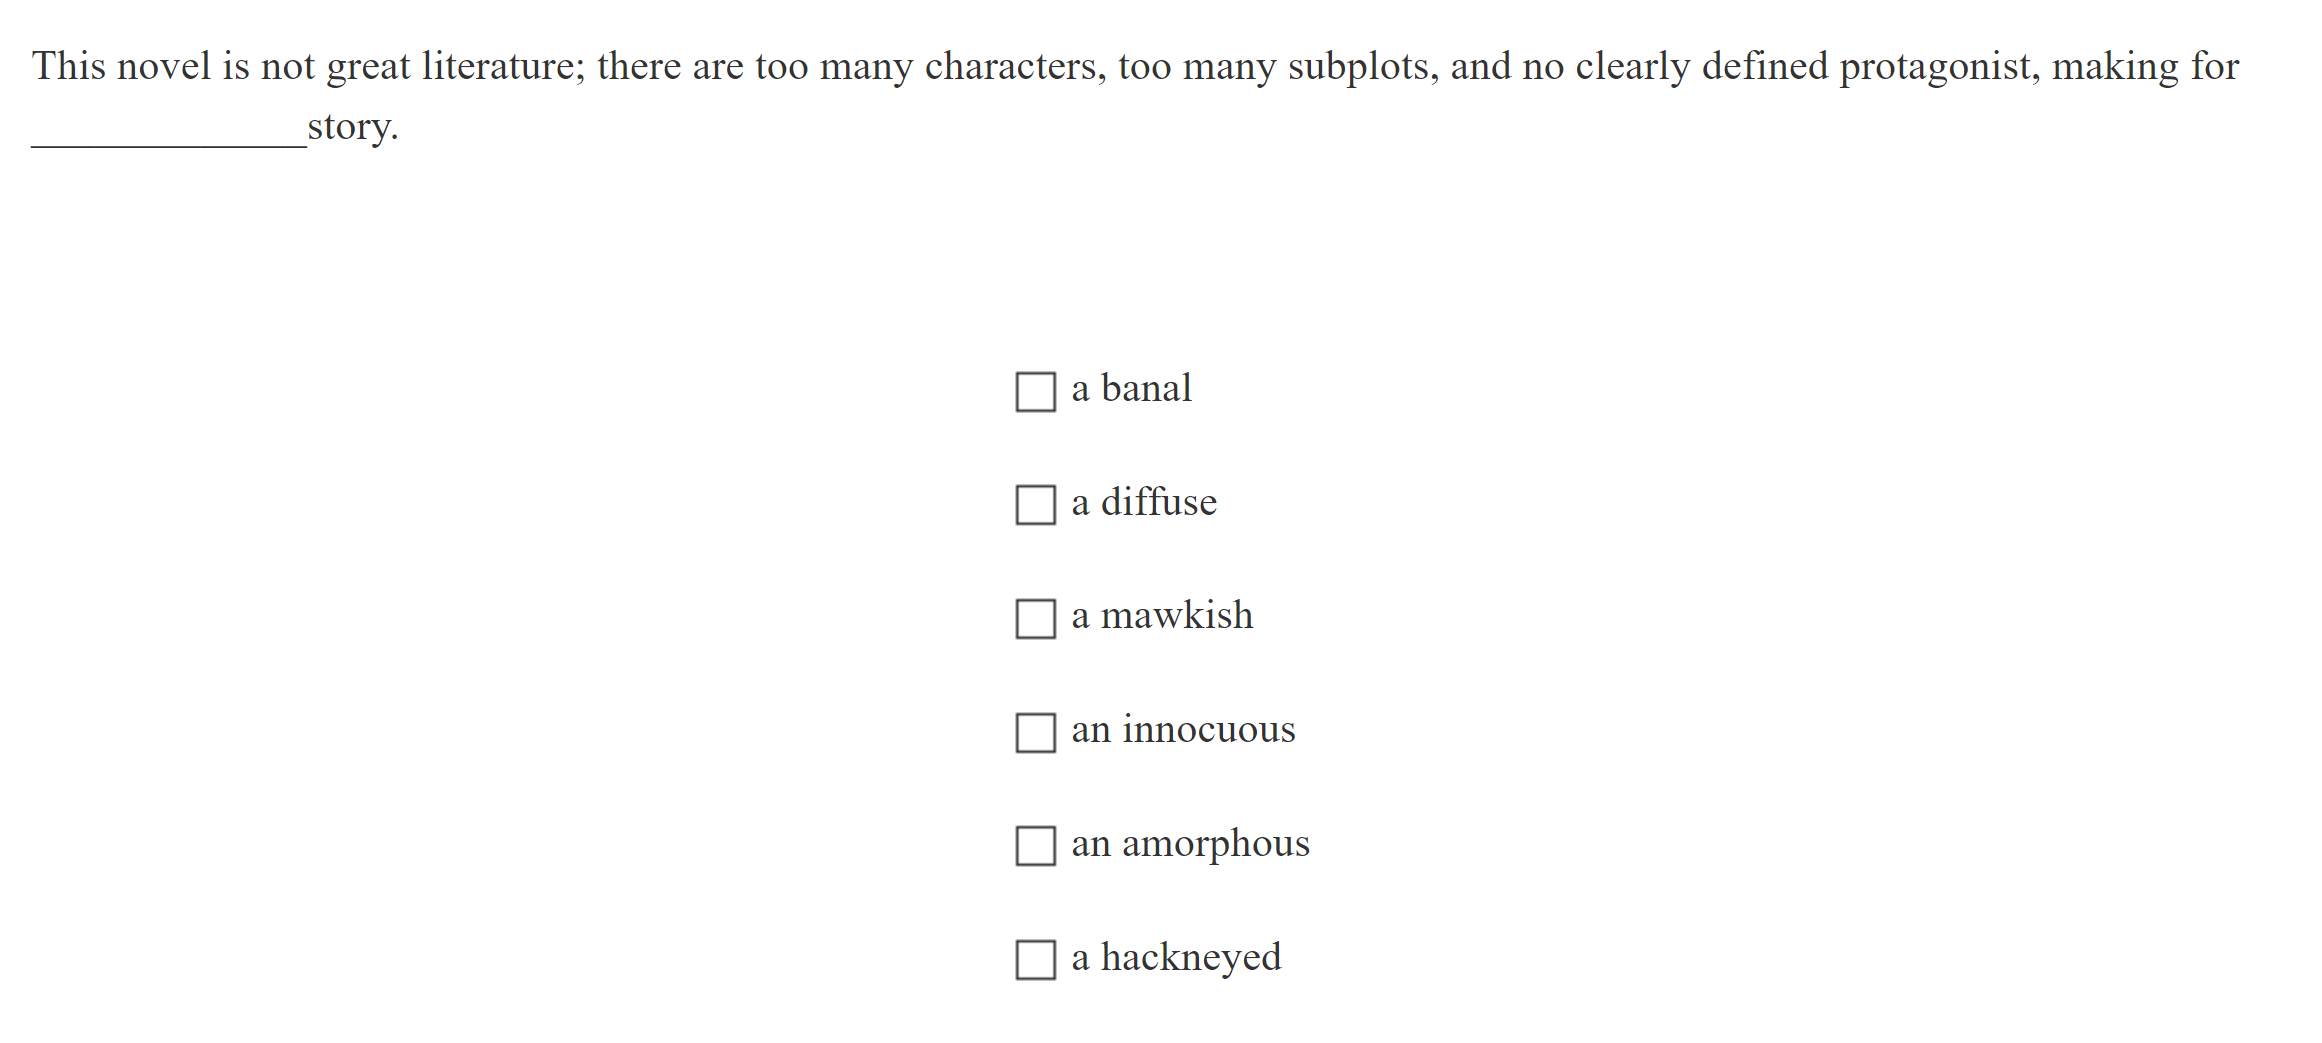Check the 'a banal' checkbox
The image size is (2322, 1043).
pos(1035,392)
